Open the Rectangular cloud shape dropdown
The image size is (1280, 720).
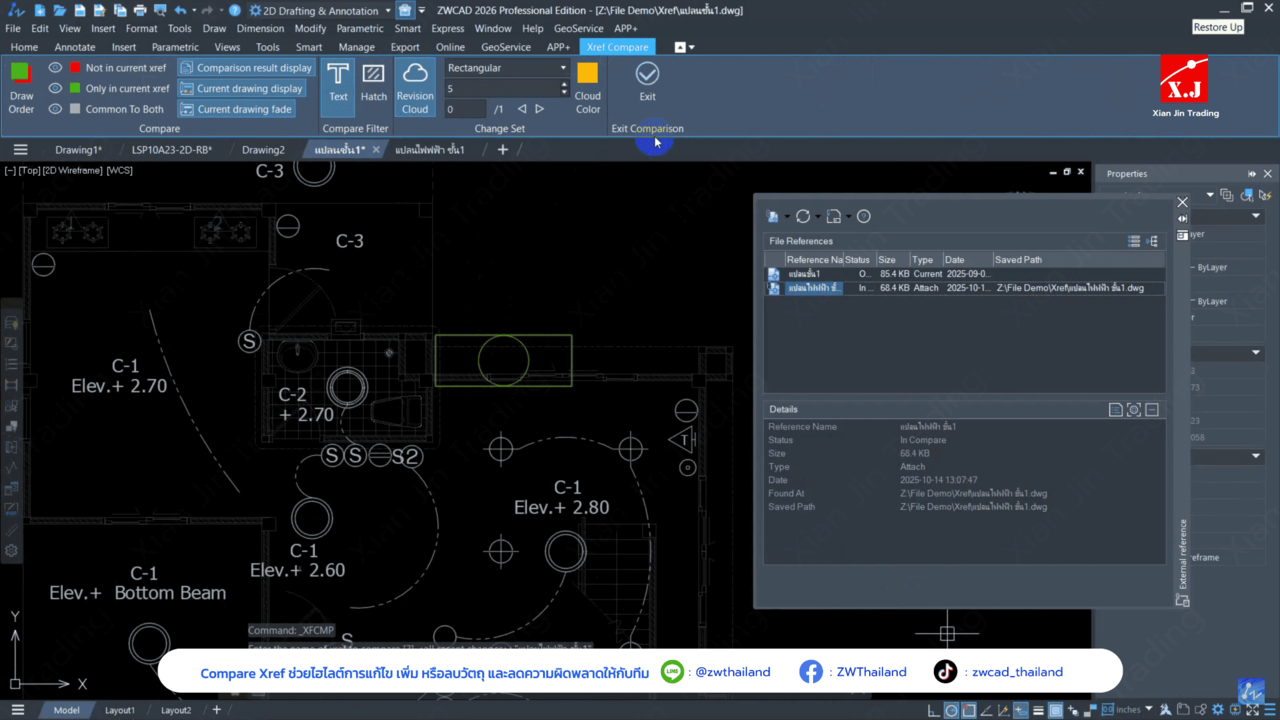pos(563,68)
